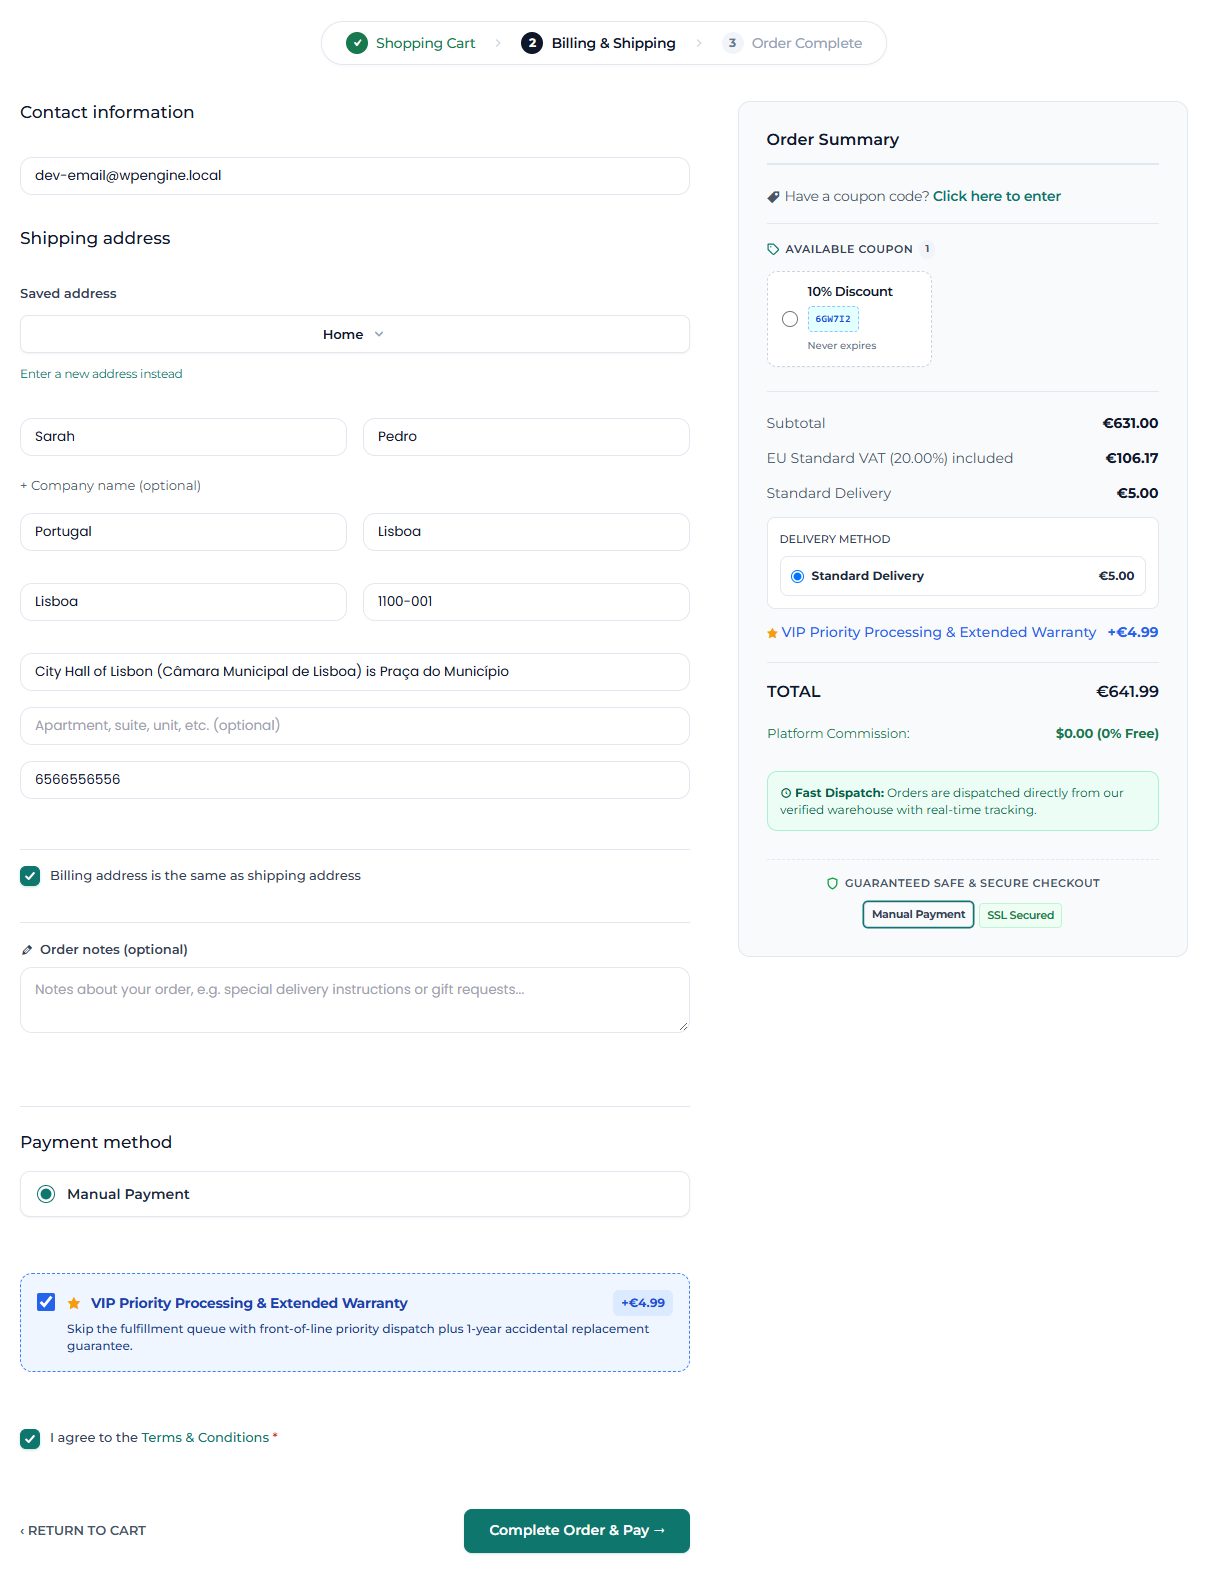
Task: Click the contact email input field
Action: point(355,176)
